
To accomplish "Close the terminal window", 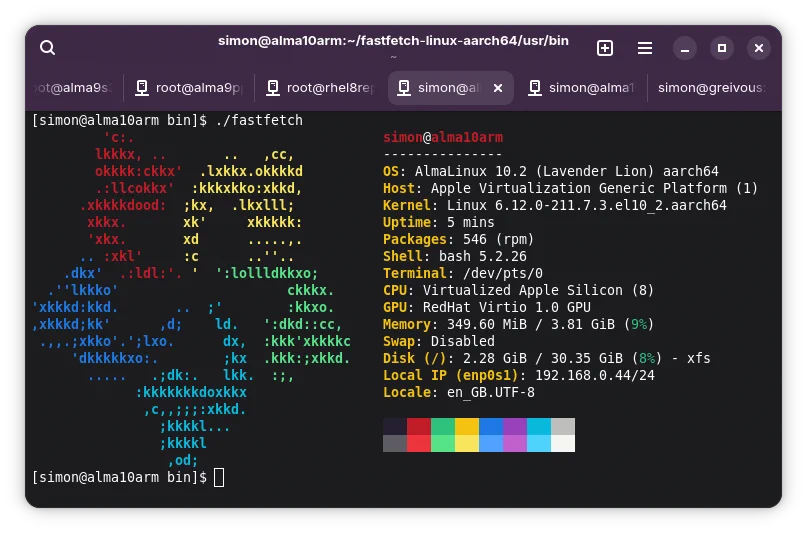I will pos(759,48).
